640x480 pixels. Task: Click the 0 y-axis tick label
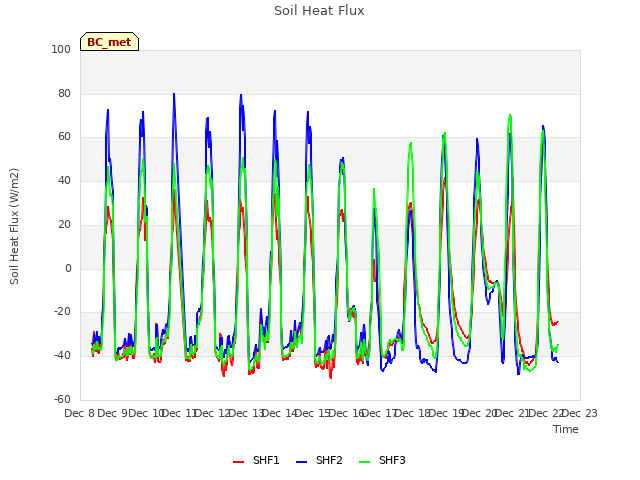pos(68,269)
